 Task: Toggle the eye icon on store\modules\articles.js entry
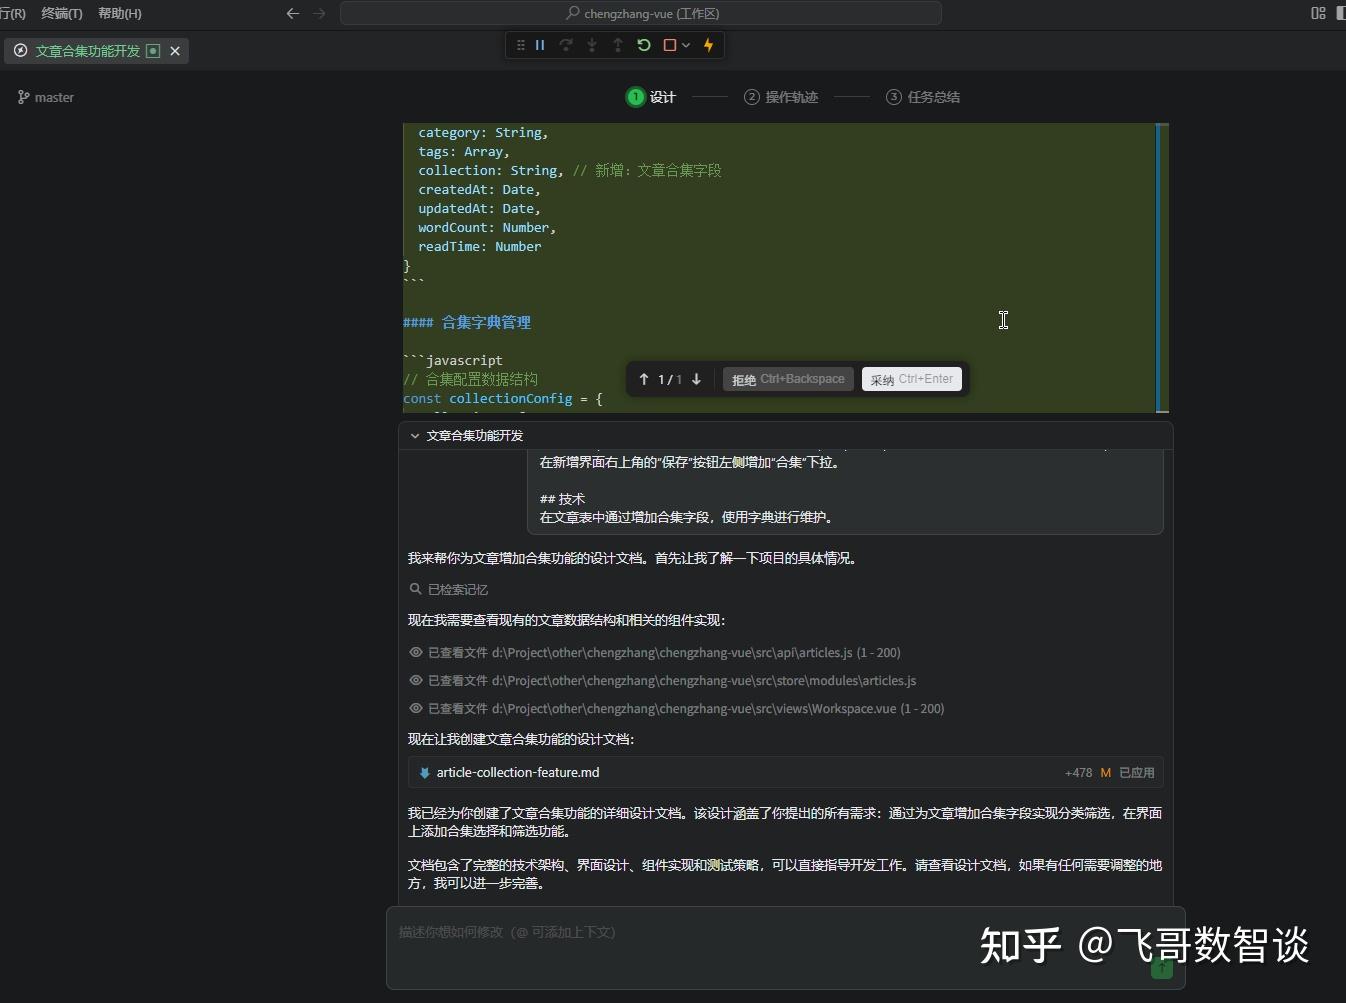coord(416,681)
